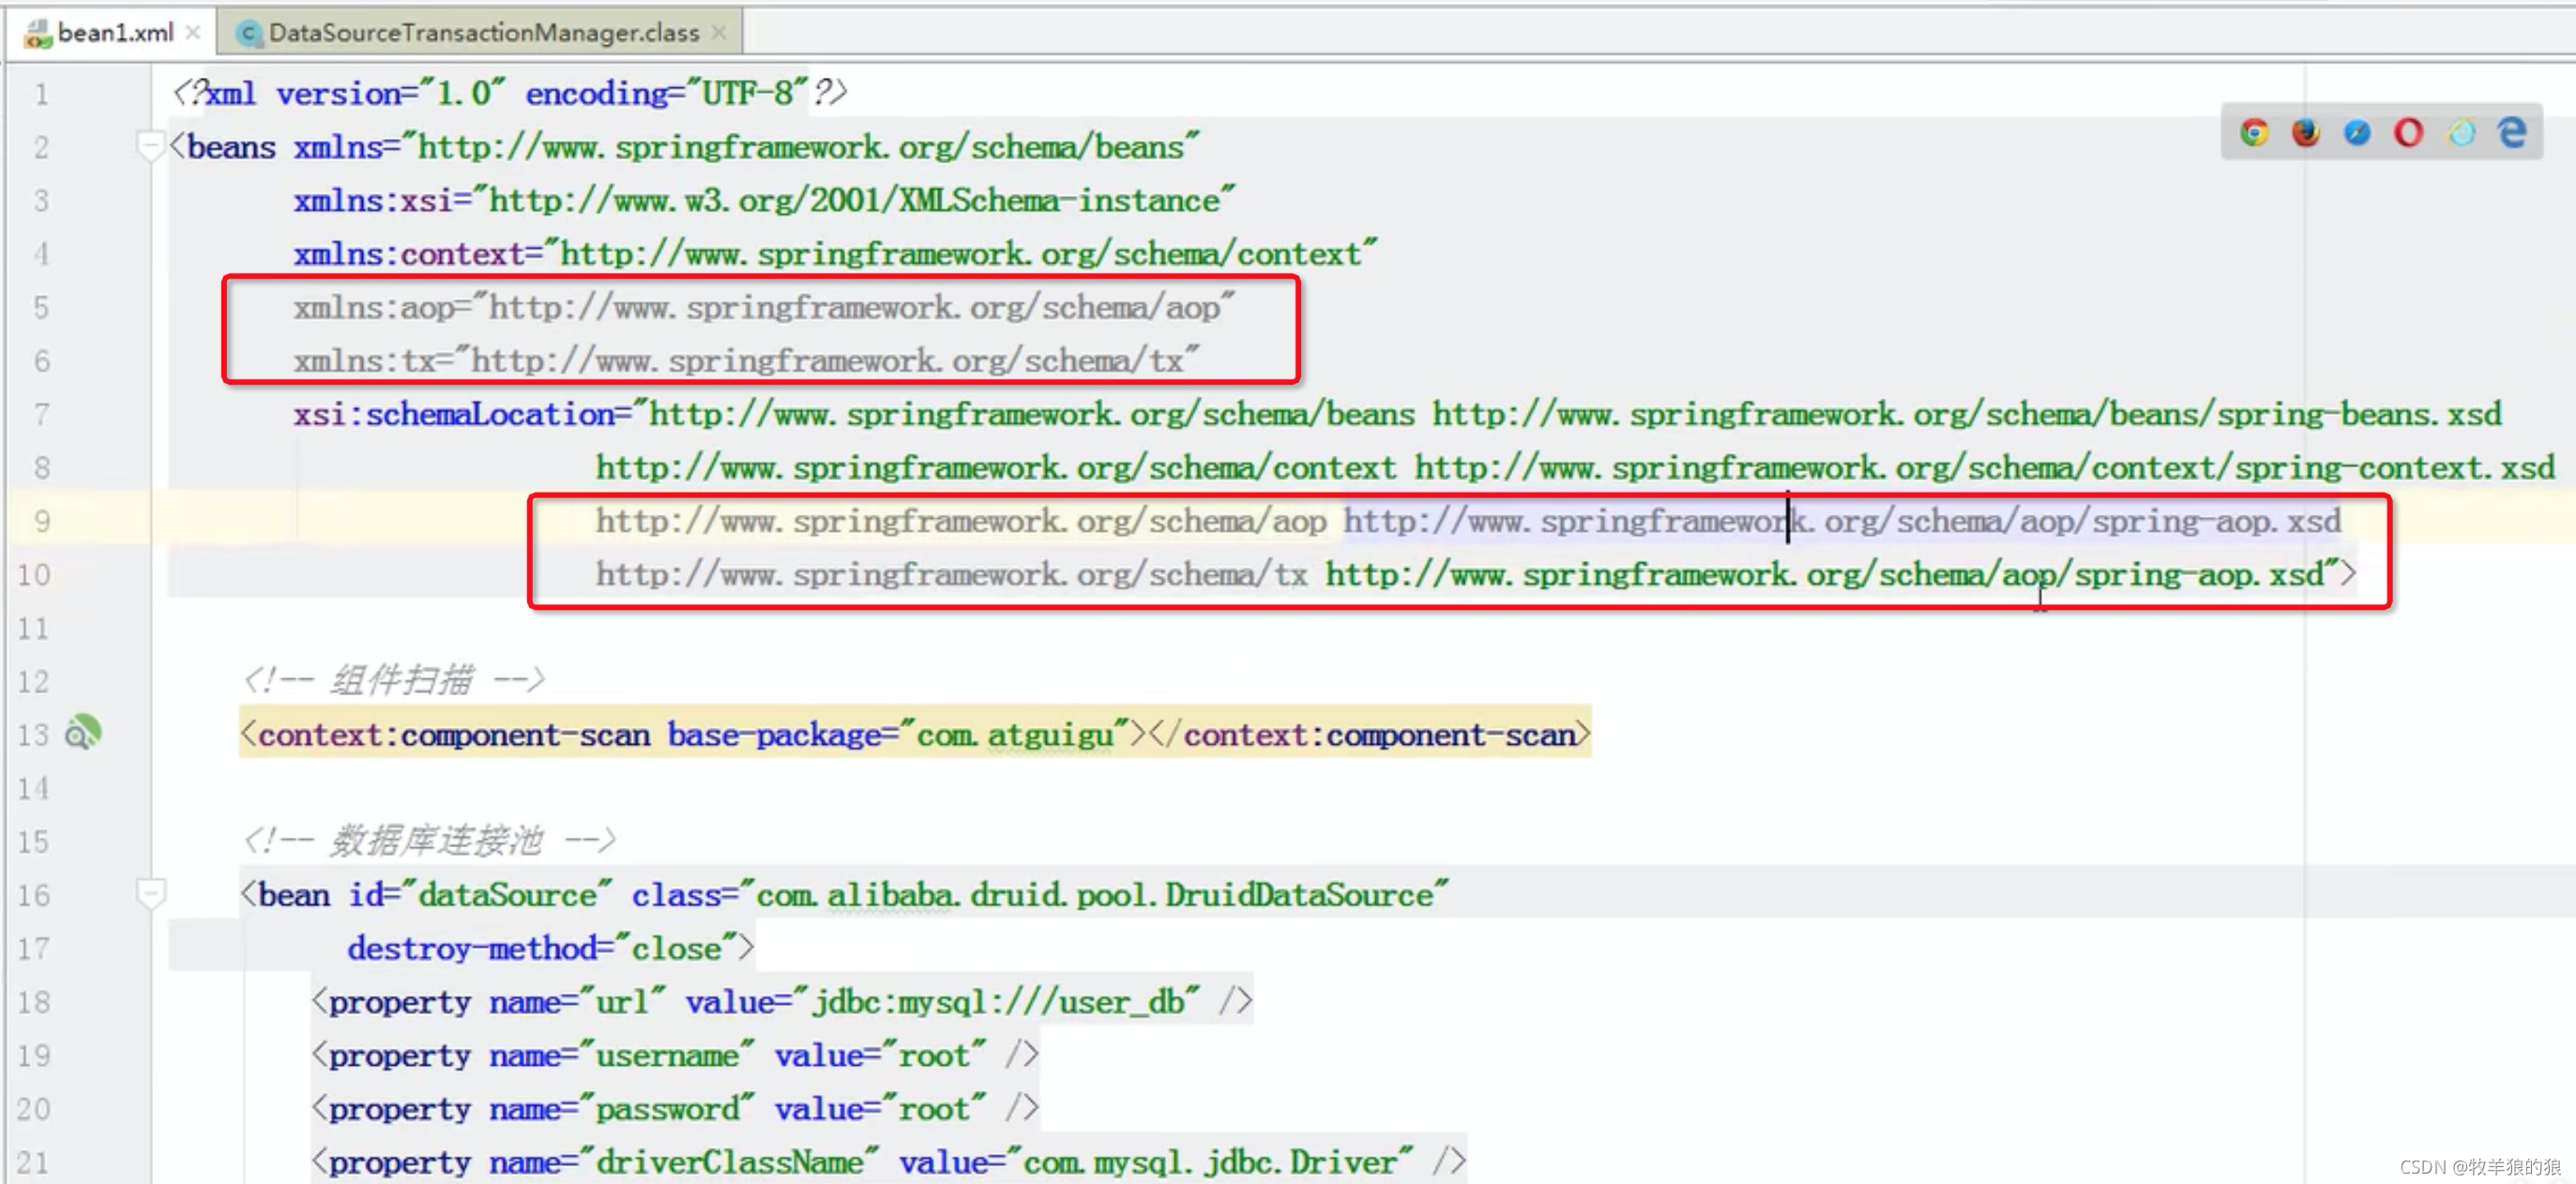The image size is (2576, 1184).
Task: Open preview in Firefox browser
Action: (2305, 132)
